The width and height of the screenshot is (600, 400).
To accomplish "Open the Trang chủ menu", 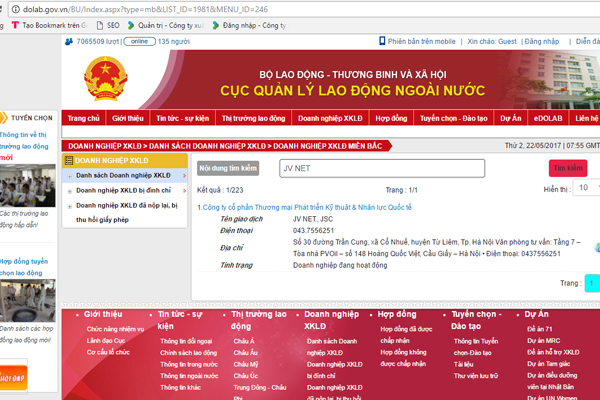I will click(83, 118).
